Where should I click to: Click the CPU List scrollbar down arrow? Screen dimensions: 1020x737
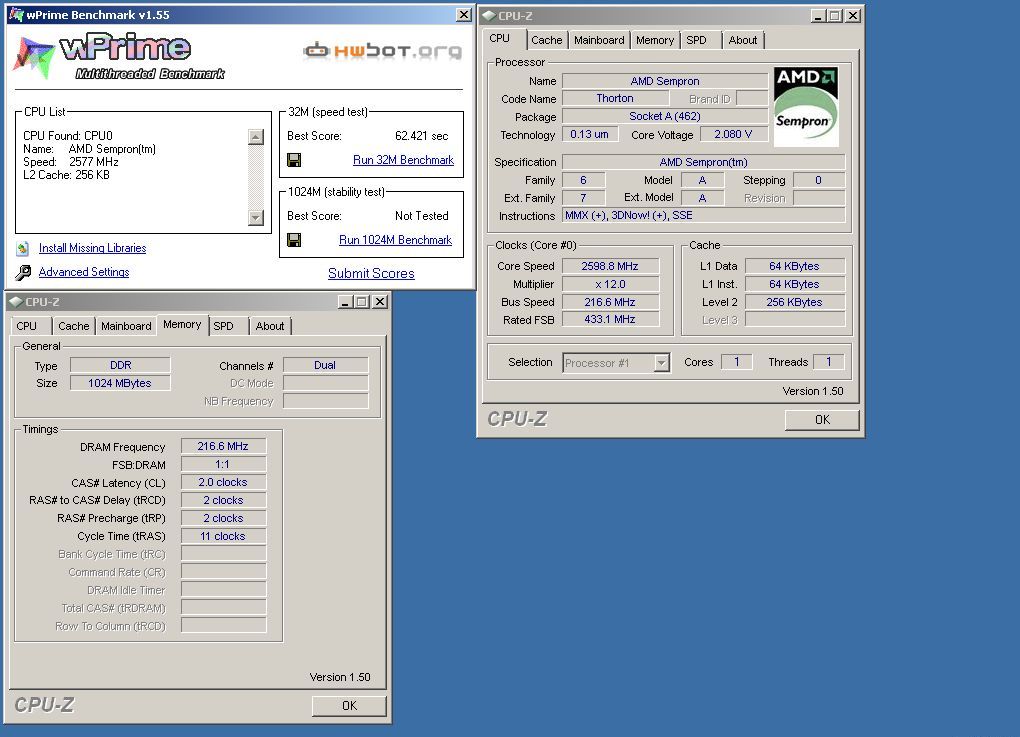pos(256,217)
